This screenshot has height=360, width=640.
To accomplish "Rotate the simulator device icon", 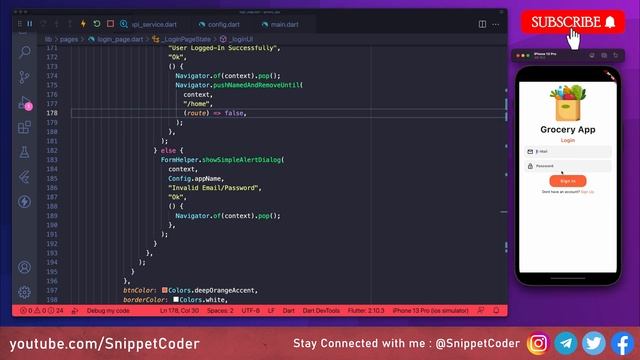I will [x=616, y=55].
